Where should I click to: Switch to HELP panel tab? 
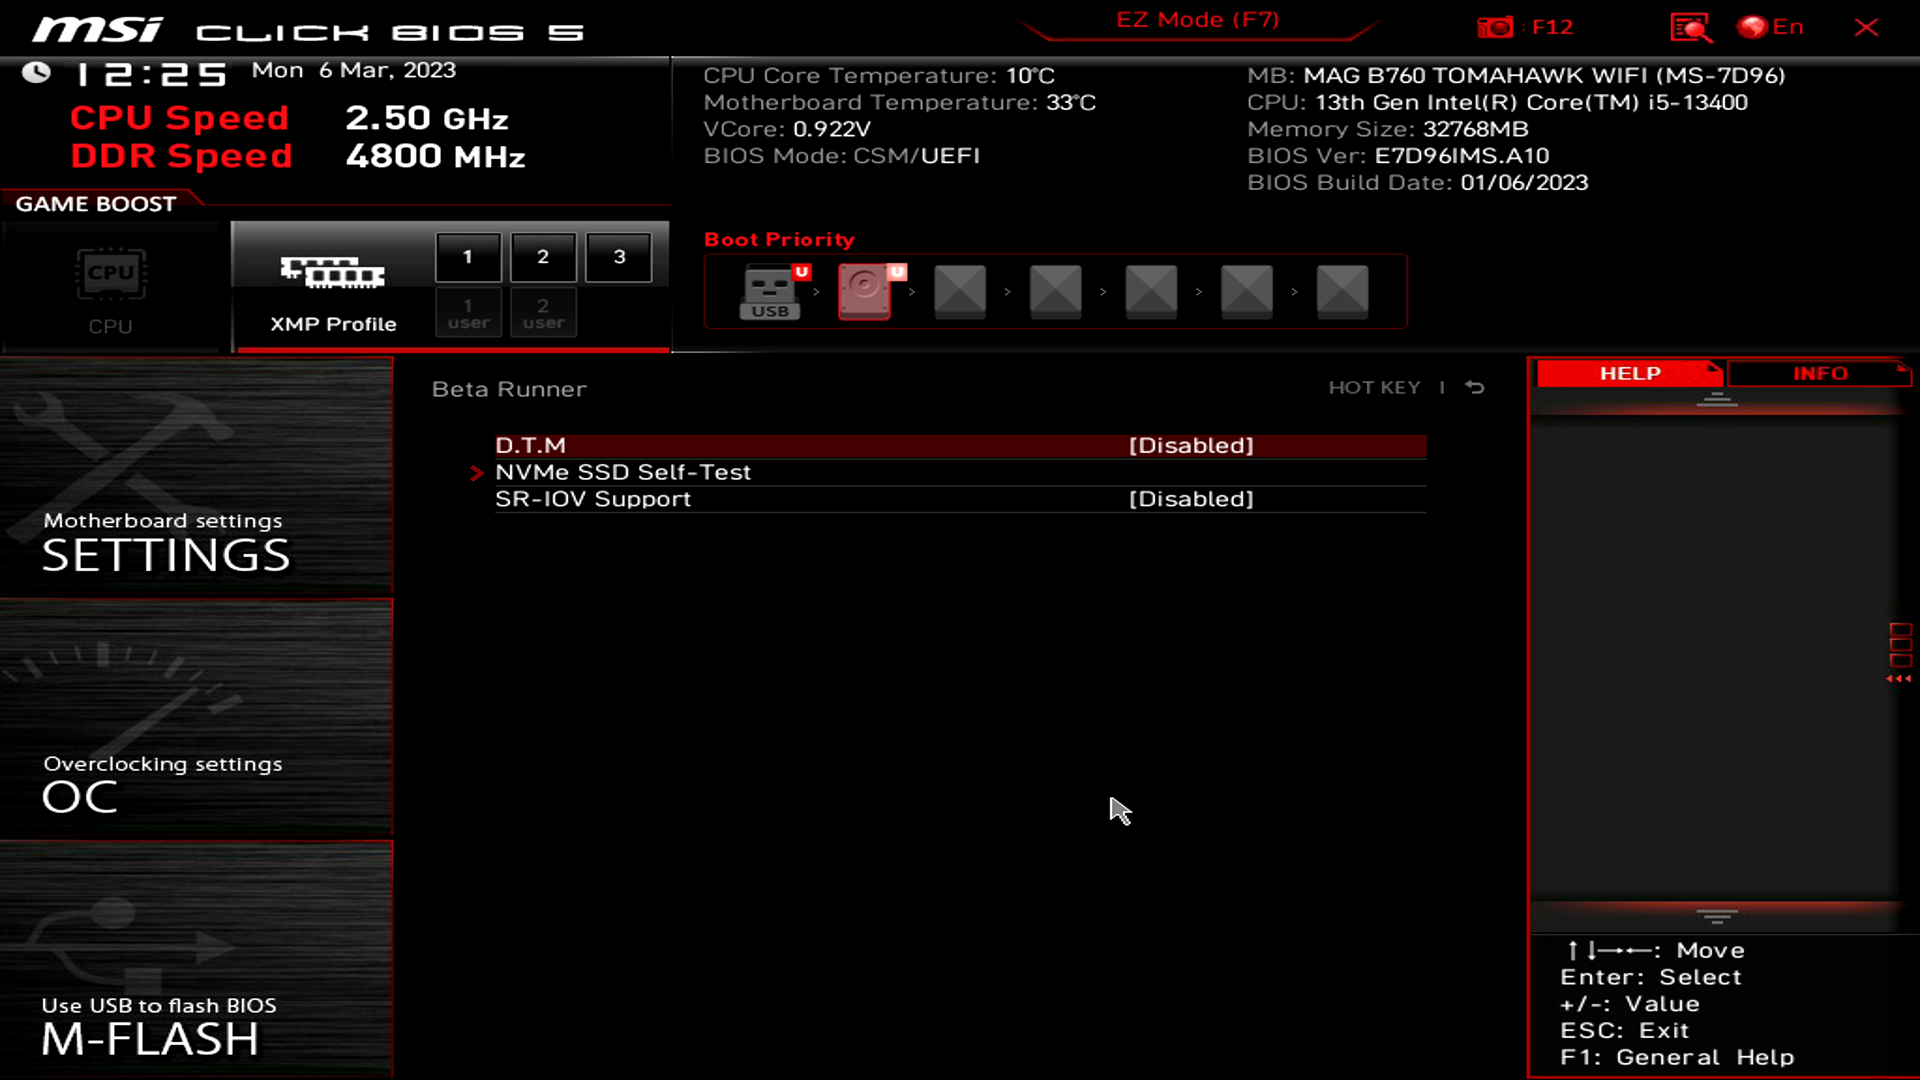coord(1629,373)
